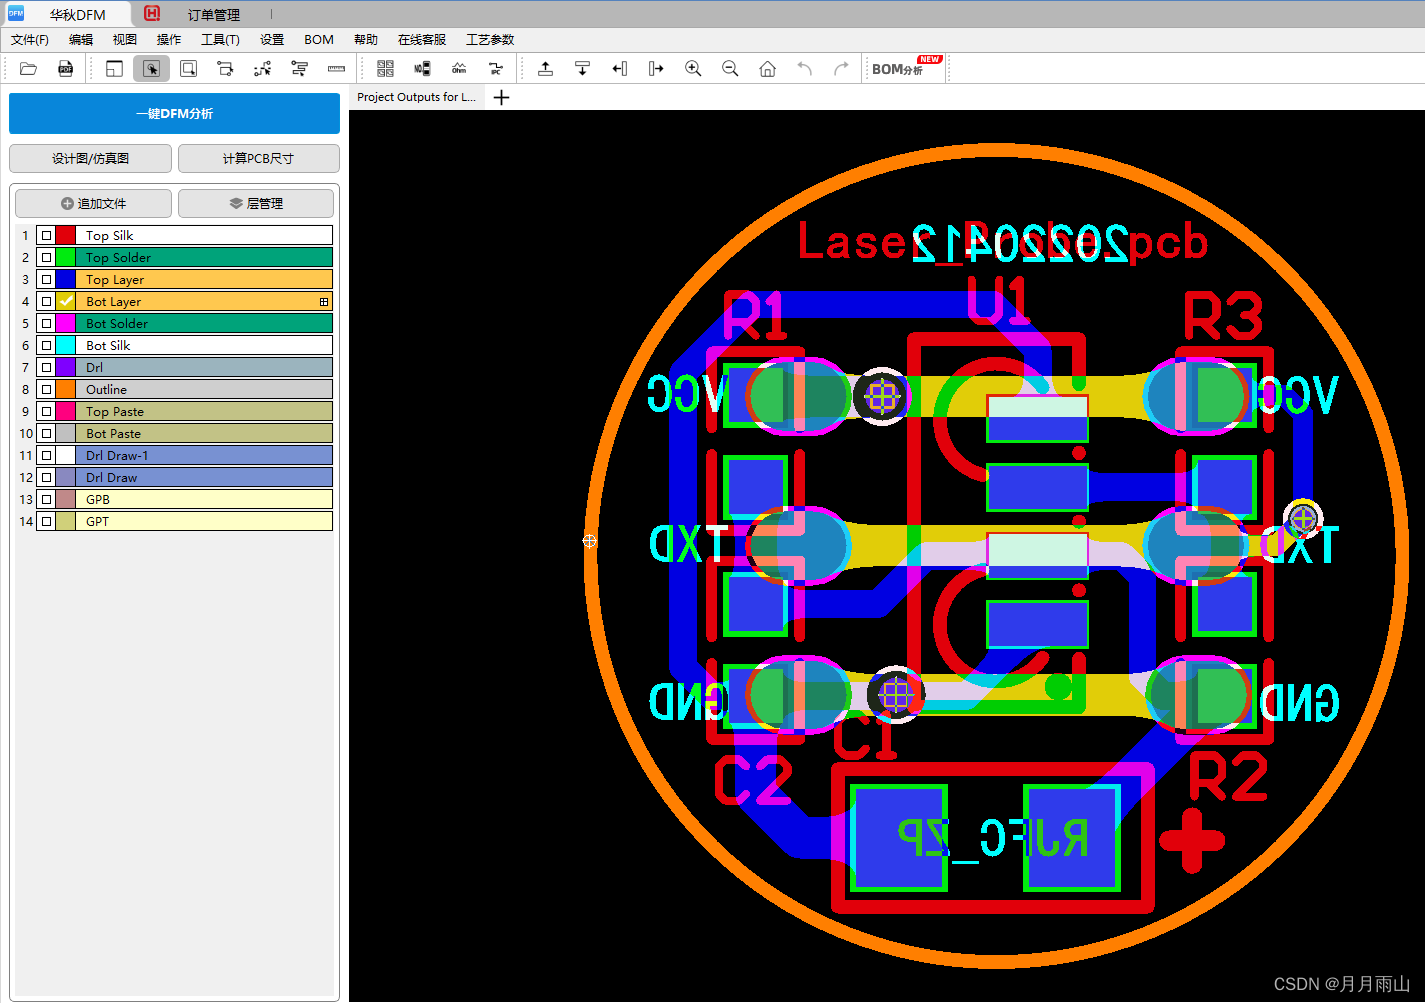Select the ruler measurement tool
The image size is (1425, 1003).
(x=336, y=68)
